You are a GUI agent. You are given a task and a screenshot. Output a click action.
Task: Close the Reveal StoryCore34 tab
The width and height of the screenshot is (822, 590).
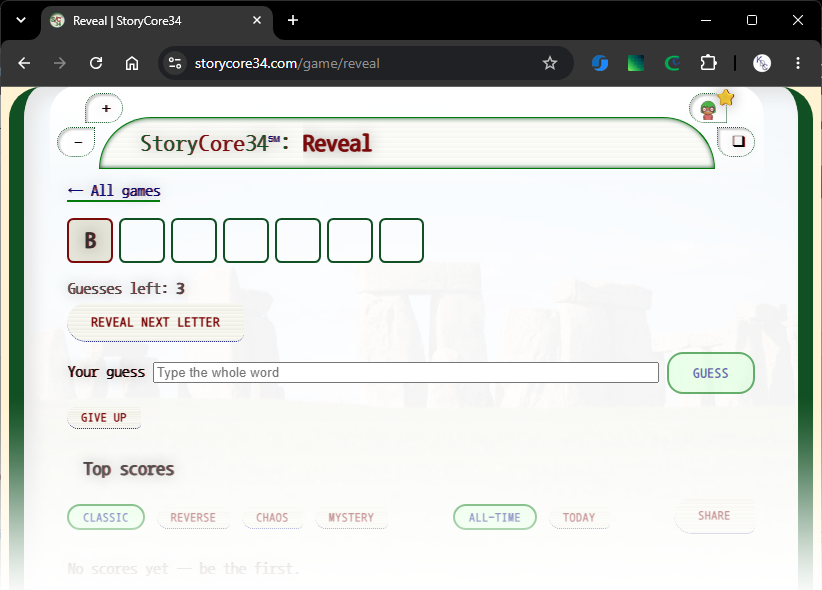coord(257,20)
